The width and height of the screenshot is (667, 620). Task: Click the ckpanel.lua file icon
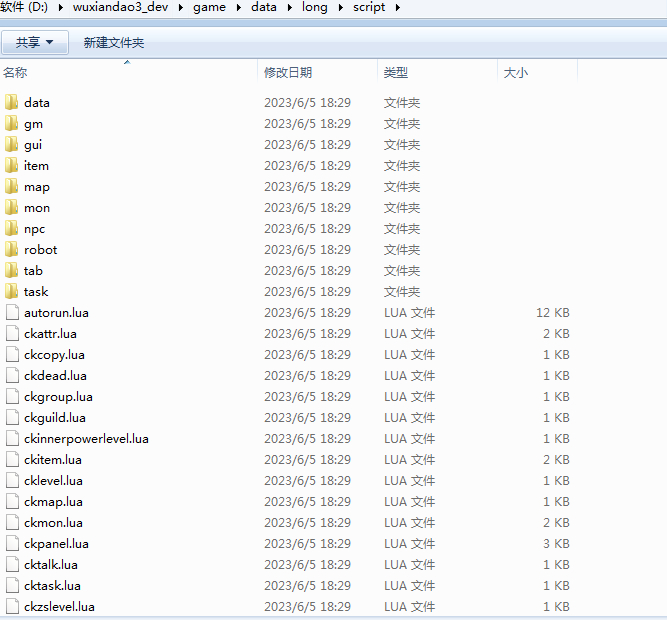pyautogui.click(x=12, y=543)
